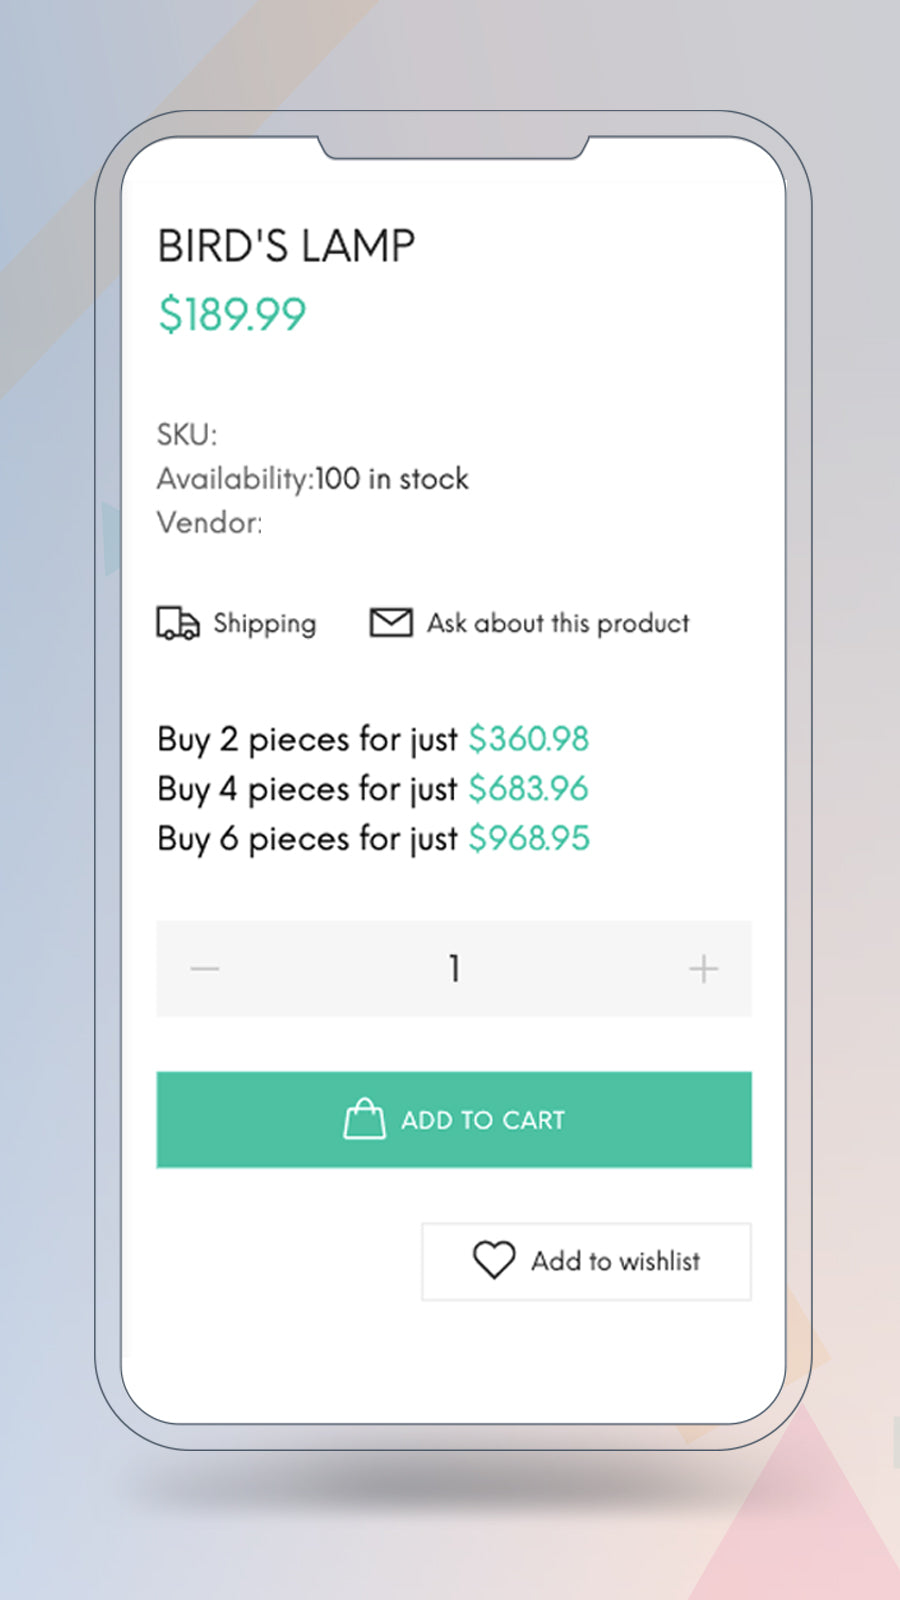
Task: Click the quantity input showing 1
Action: pyautogui.click(x=454, y=968)
